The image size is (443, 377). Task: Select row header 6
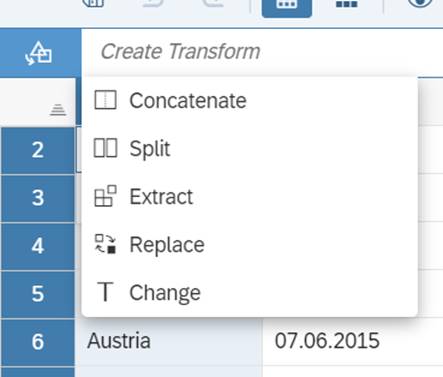pyautogui.click(x=38, y=342)
